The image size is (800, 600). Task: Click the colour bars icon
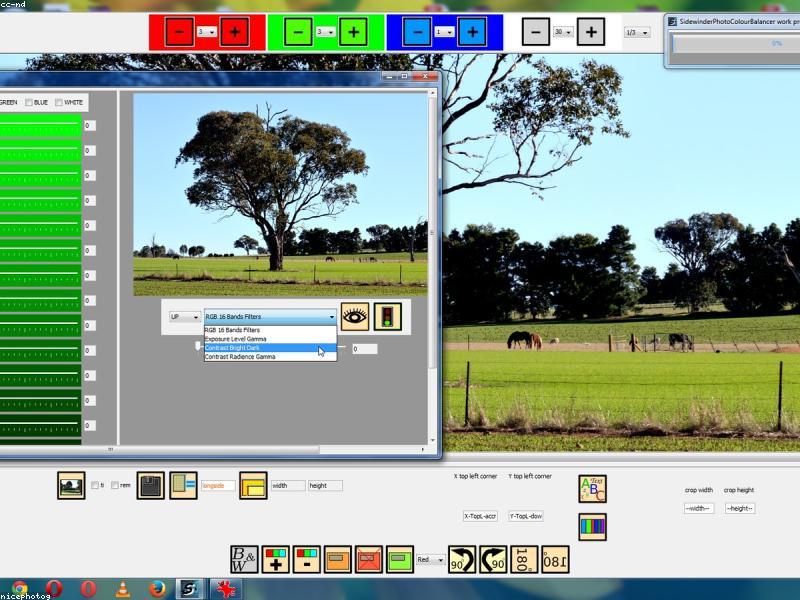(592, 526)
